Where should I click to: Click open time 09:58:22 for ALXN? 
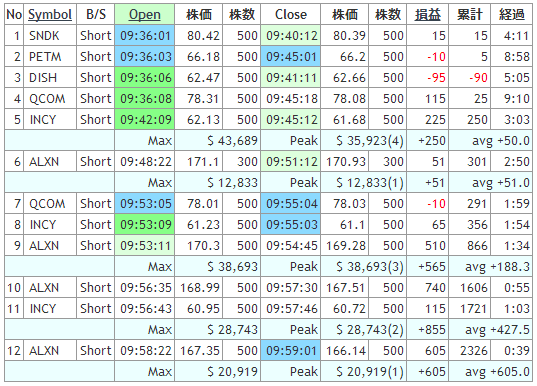[x=145, y=351]
